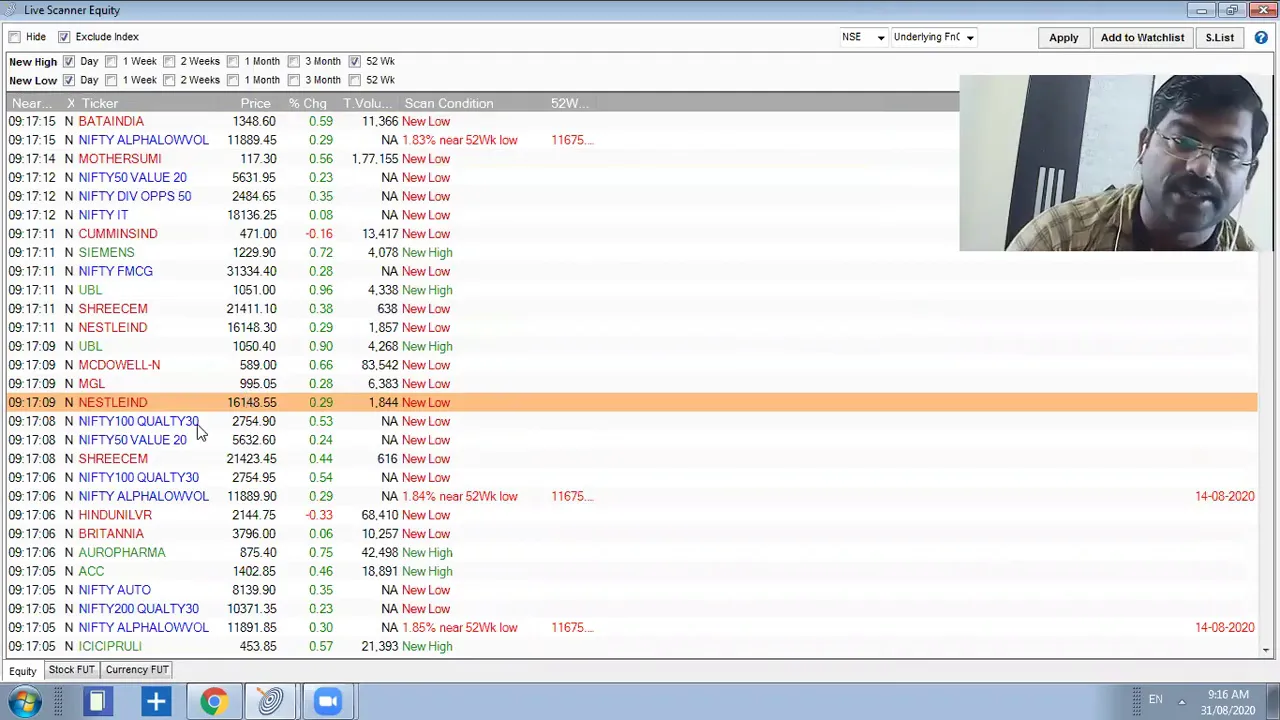The width and height of the screenshot is (1280, 720).
Task: Open the Underlying FnO dropdown
Action: (x=934, y=37)
